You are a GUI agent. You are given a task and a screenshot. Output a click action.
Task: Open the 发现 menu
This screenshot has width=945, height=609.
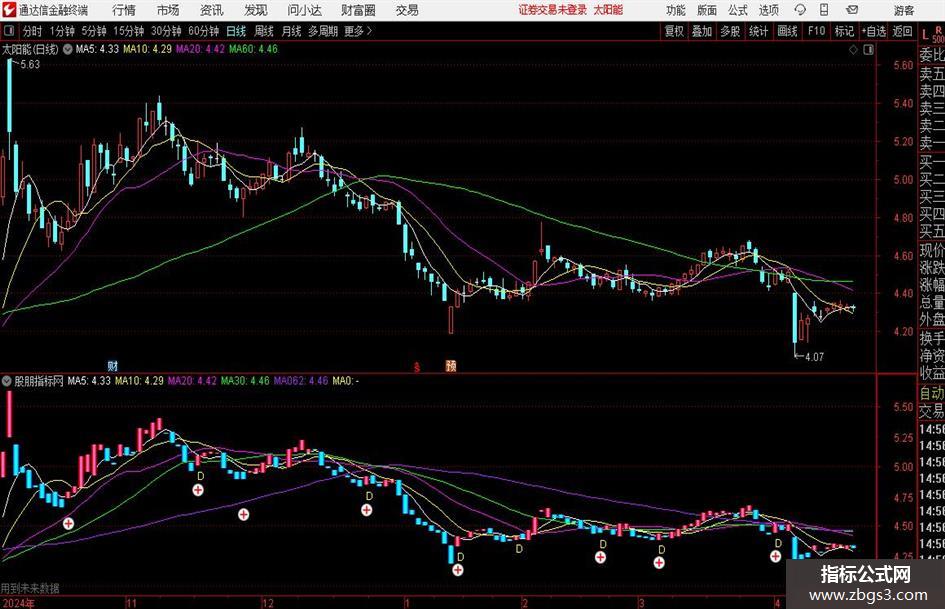click(x=256, y=10)
